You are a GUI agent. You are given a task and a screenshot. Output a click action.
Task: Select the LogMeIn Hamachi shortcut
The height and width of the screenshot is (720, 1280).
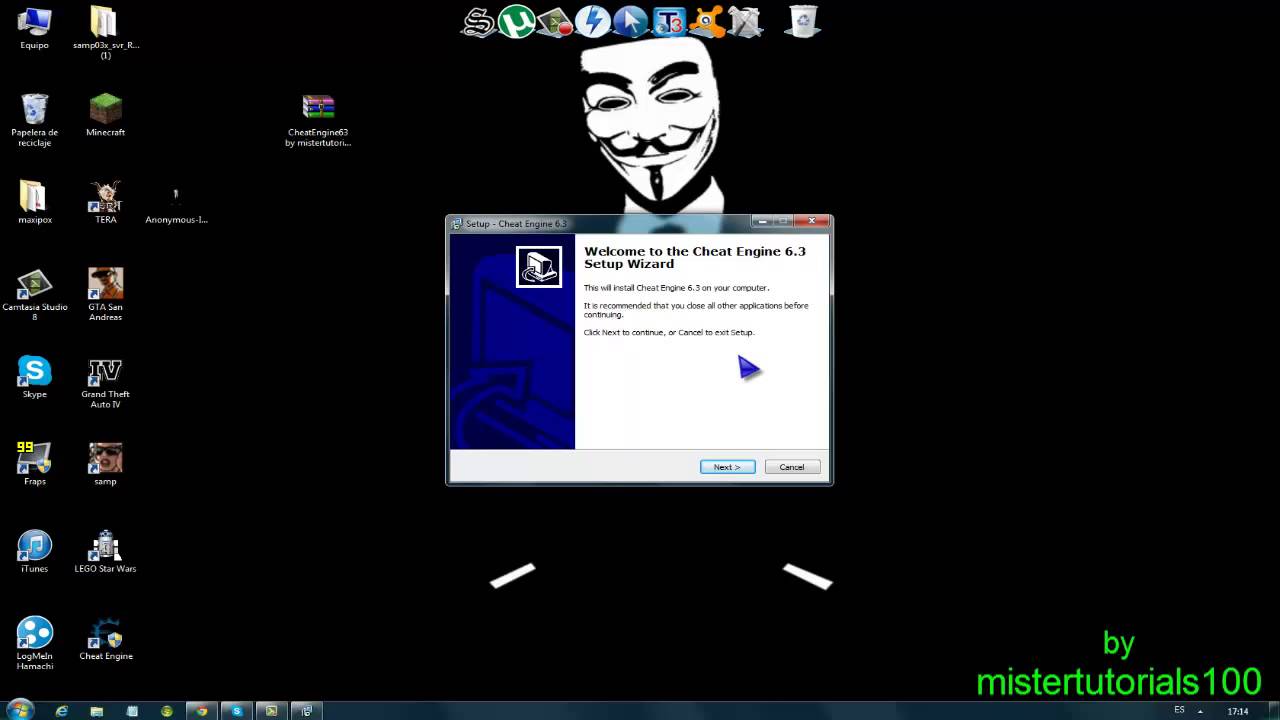(x=34, y=644)
